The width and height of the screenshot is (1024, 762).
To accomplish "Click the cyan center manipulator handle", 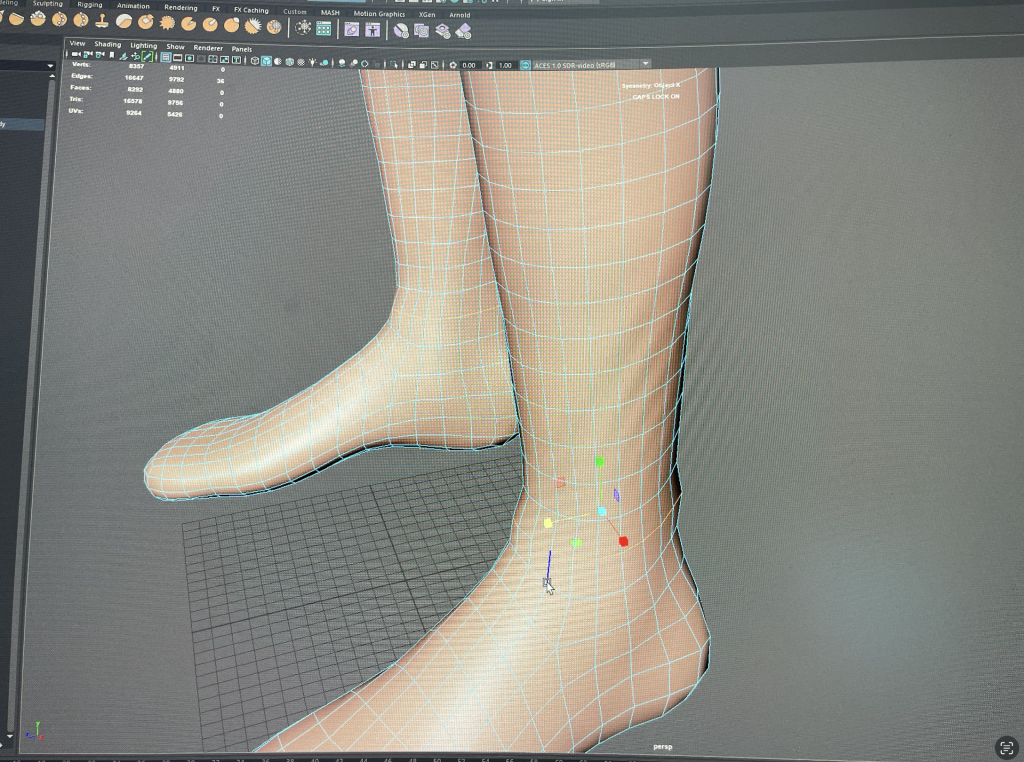I will 601,511.
